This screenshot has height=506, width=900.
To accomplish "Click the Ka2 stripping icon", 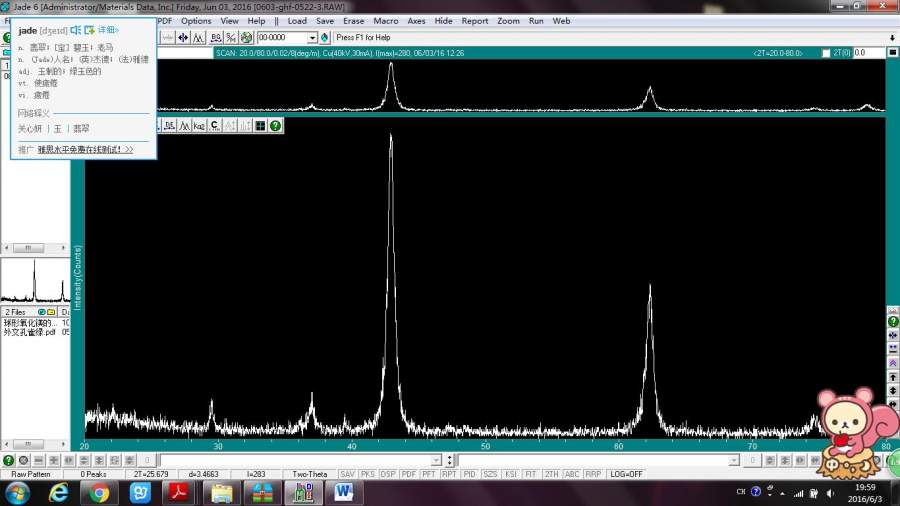I will coord(199,125).
